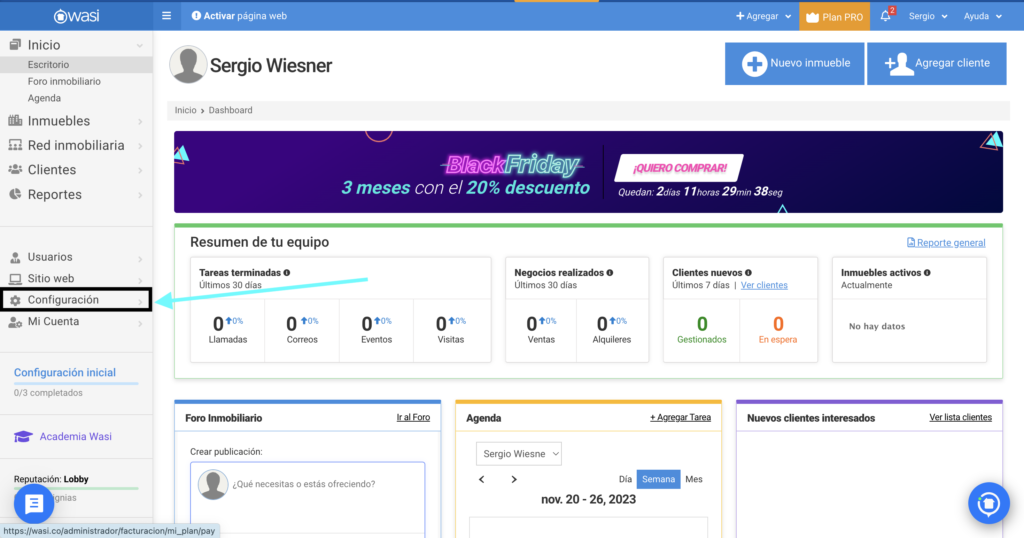Click the Reportes pie chart icon

(15, 194)
